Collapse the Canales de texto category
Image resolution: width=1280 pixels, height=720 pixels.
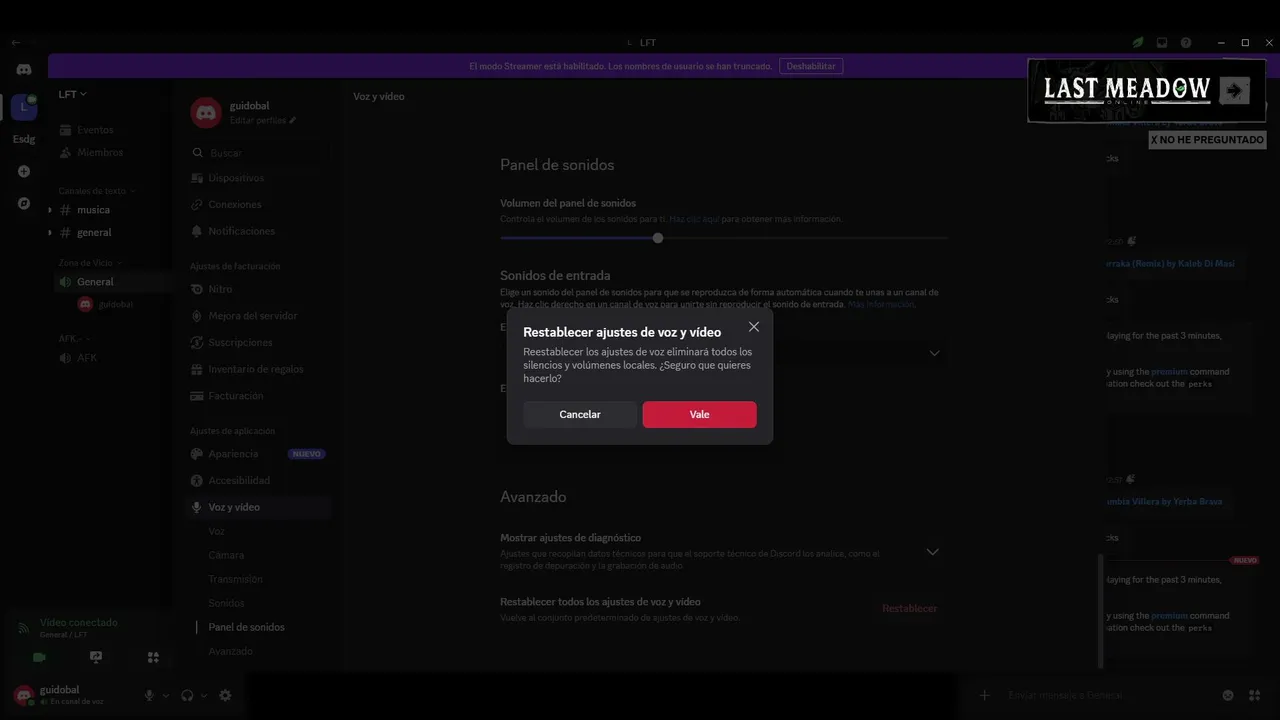[97, 191]
